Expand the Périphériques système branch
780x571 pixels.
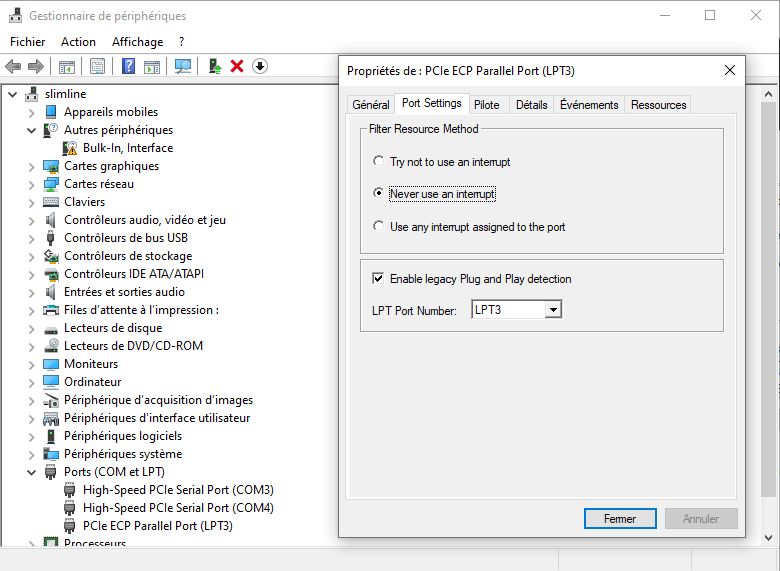point(31,454)
